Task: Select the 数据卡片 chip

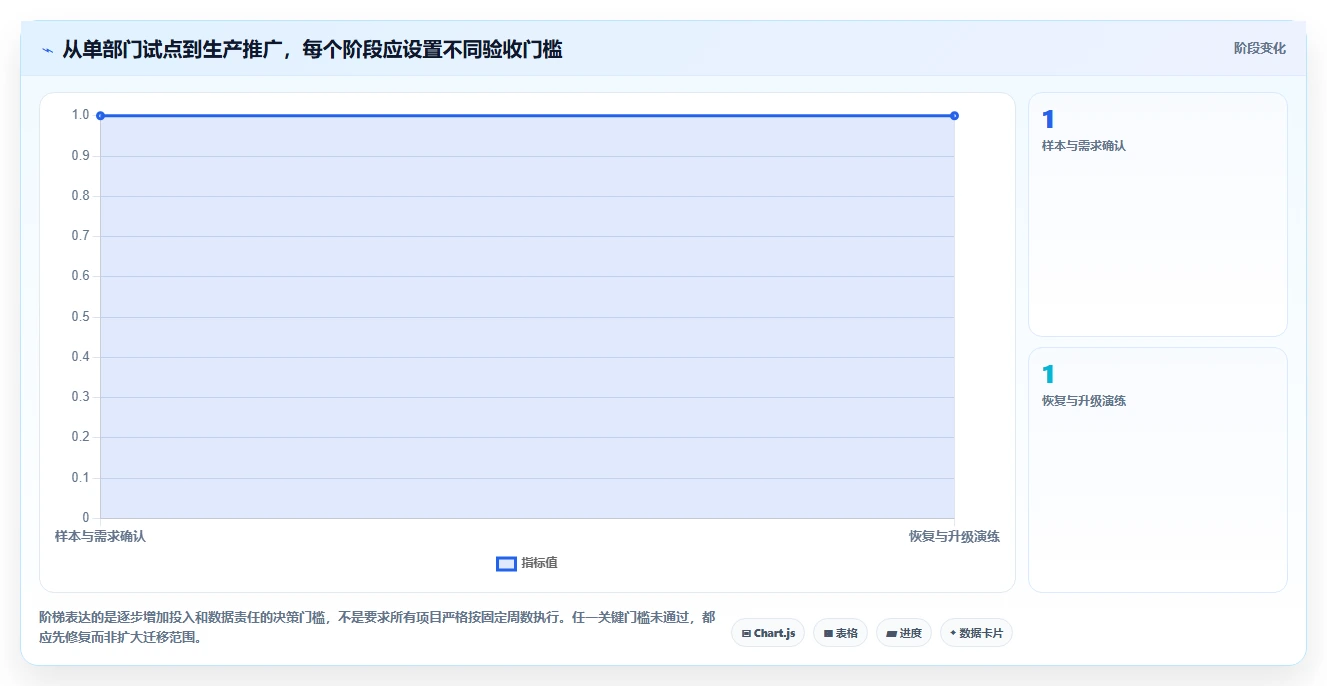Action: point(976,633)
